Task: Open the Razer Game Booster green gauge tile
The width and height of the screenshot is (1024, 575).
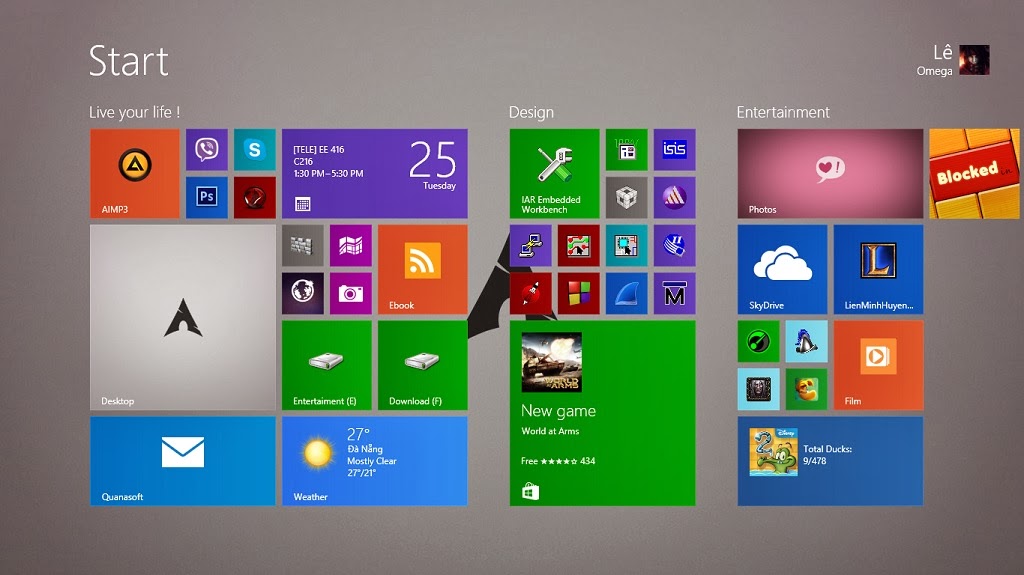Action: 758,341
